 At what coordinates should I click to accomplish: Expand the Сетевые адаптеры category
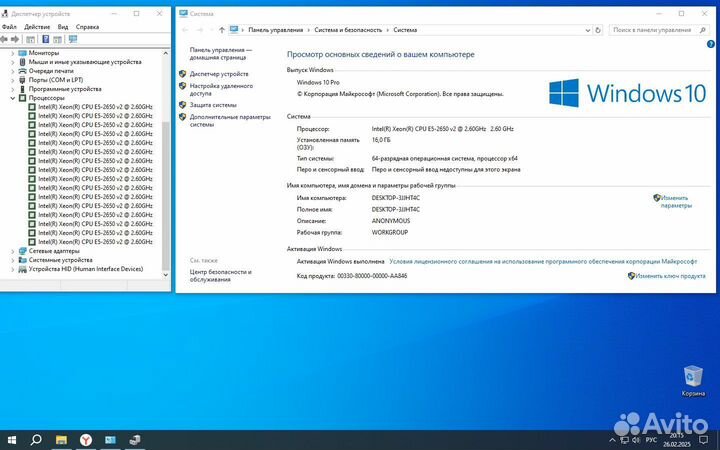13,251
